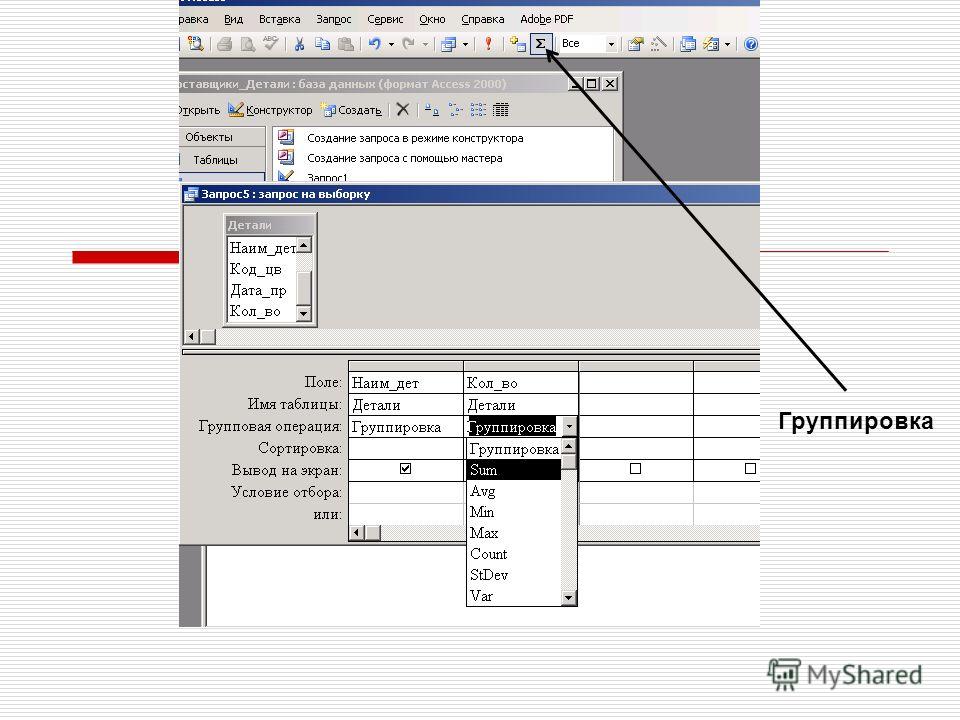The image size is (960, 720).
Task: Select Var in the group operation list
Action: tap(514, 595)
